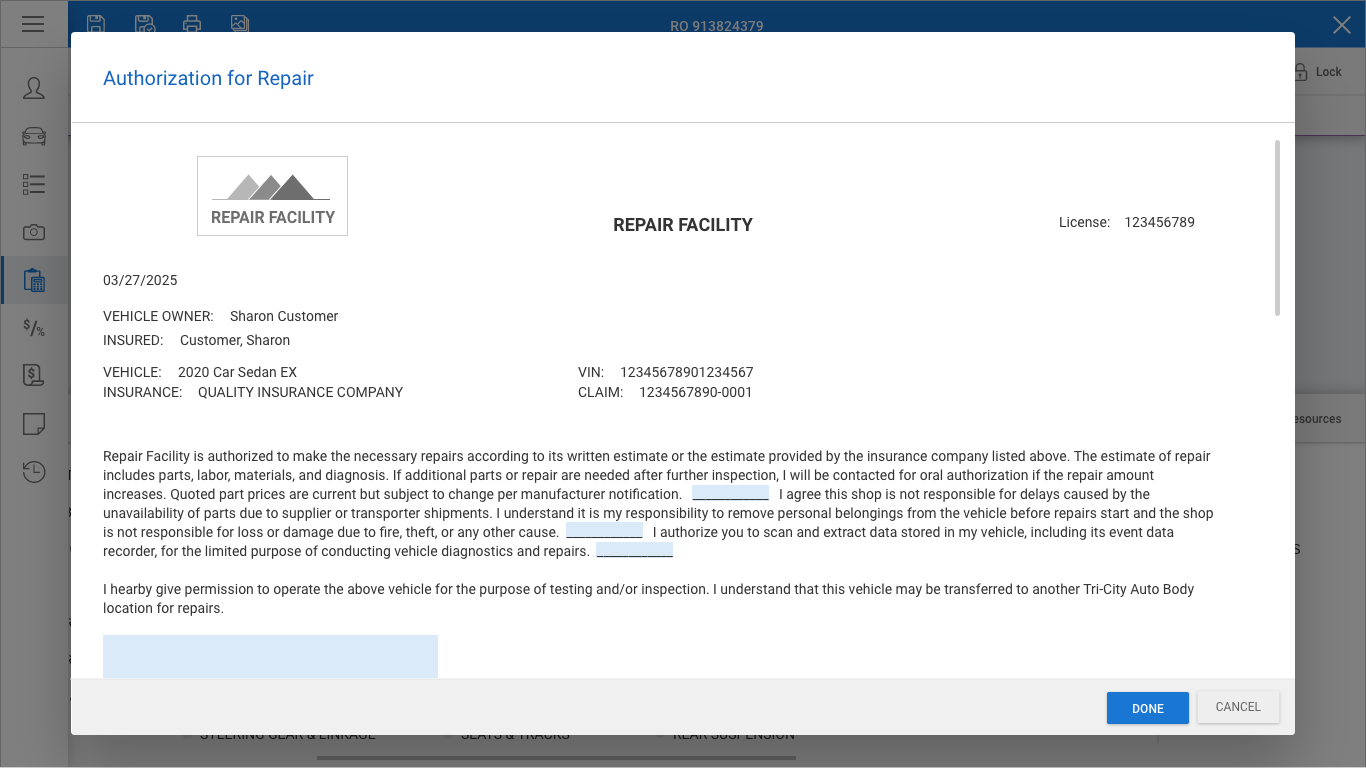
Task: Open the history clock sidebar icon
Action: click(x=34, y=472)
